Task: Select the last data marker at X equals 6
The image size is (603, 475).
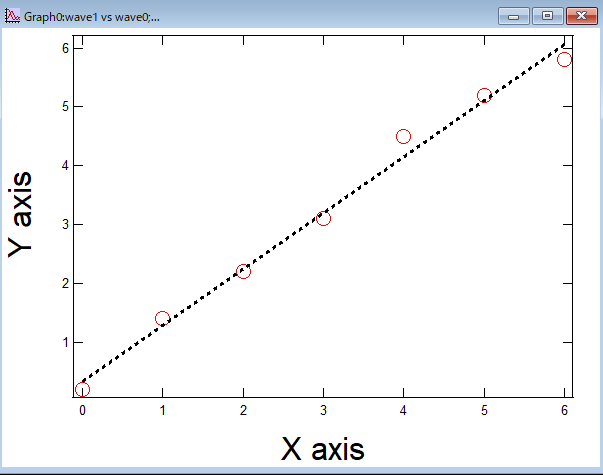Action: [x=564, y=59]
